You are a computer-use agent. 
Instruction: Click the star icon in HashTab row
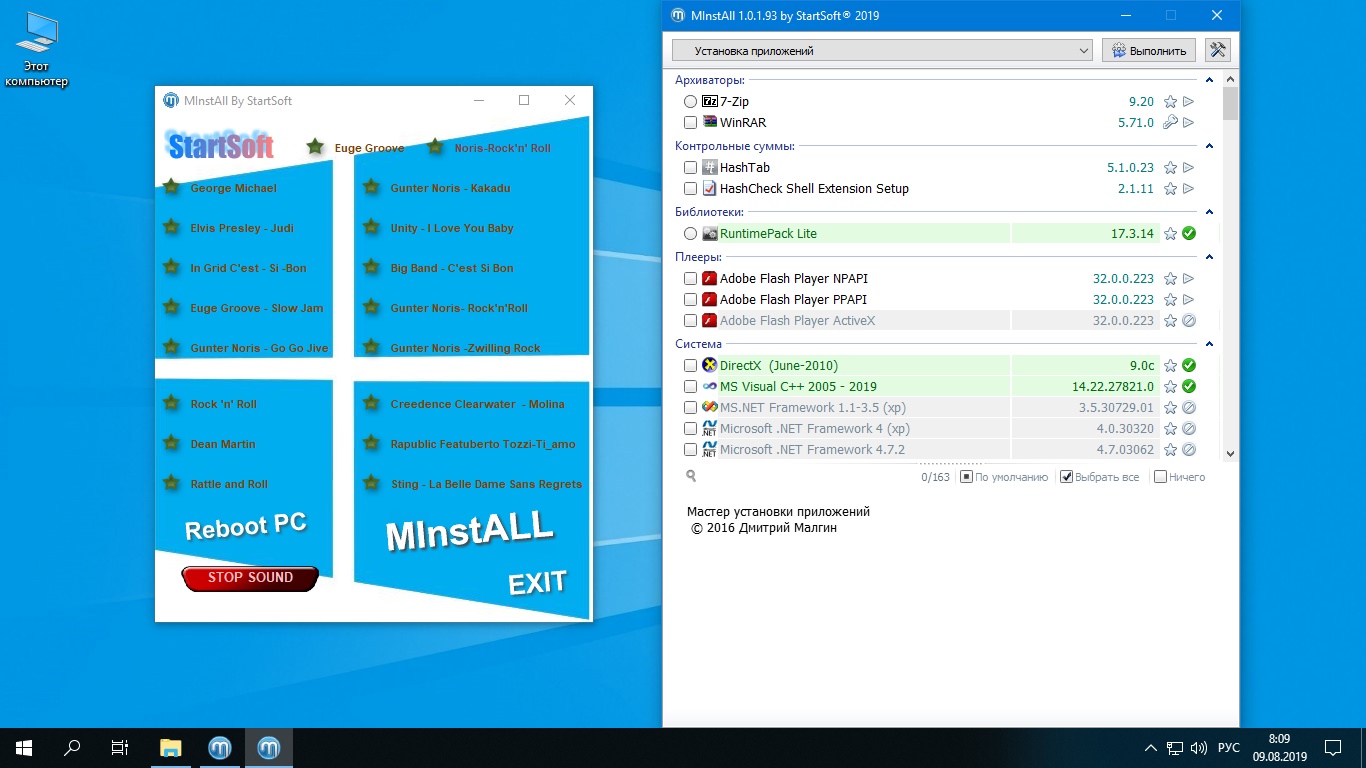tap(1170, 168)
